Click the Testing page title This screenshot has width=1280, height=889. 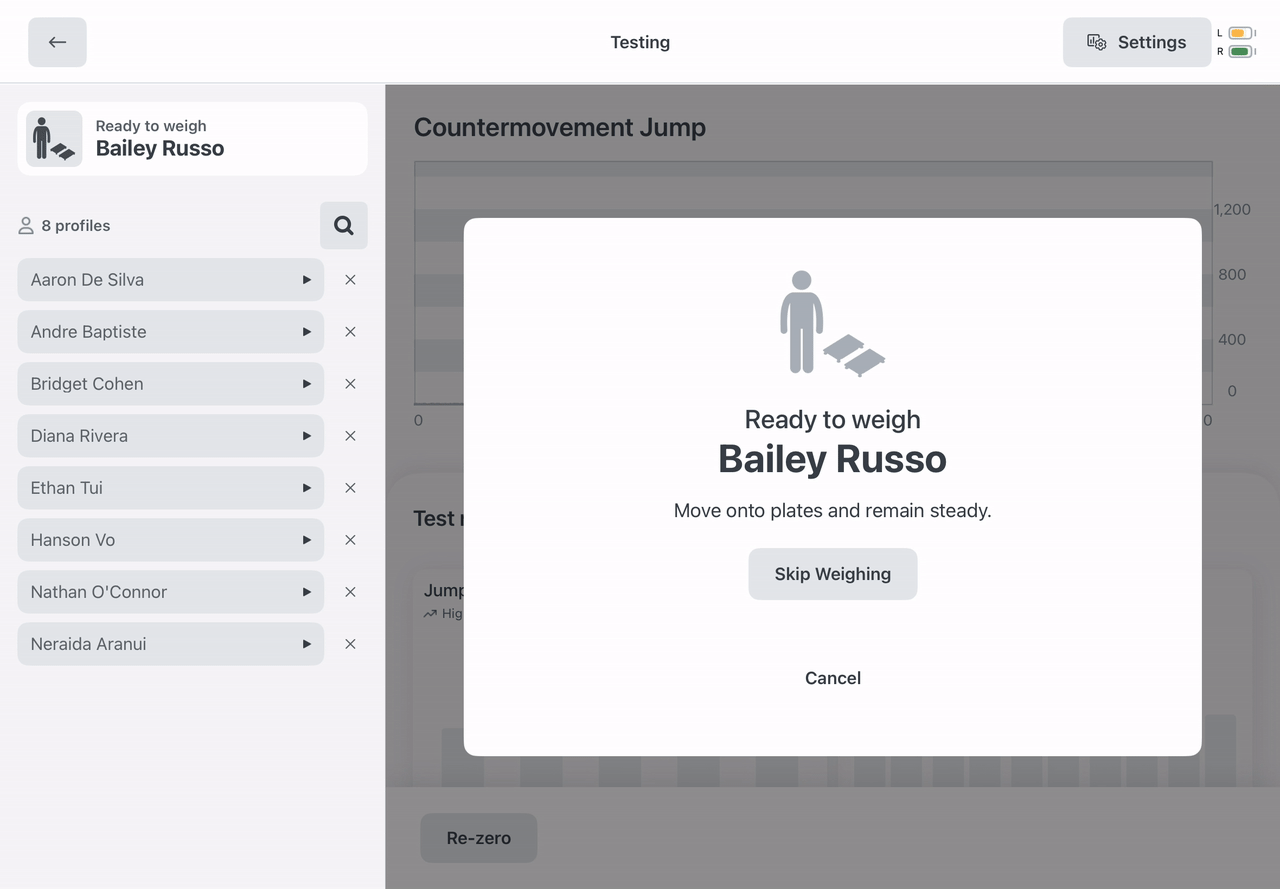click(x=640, y=42)
